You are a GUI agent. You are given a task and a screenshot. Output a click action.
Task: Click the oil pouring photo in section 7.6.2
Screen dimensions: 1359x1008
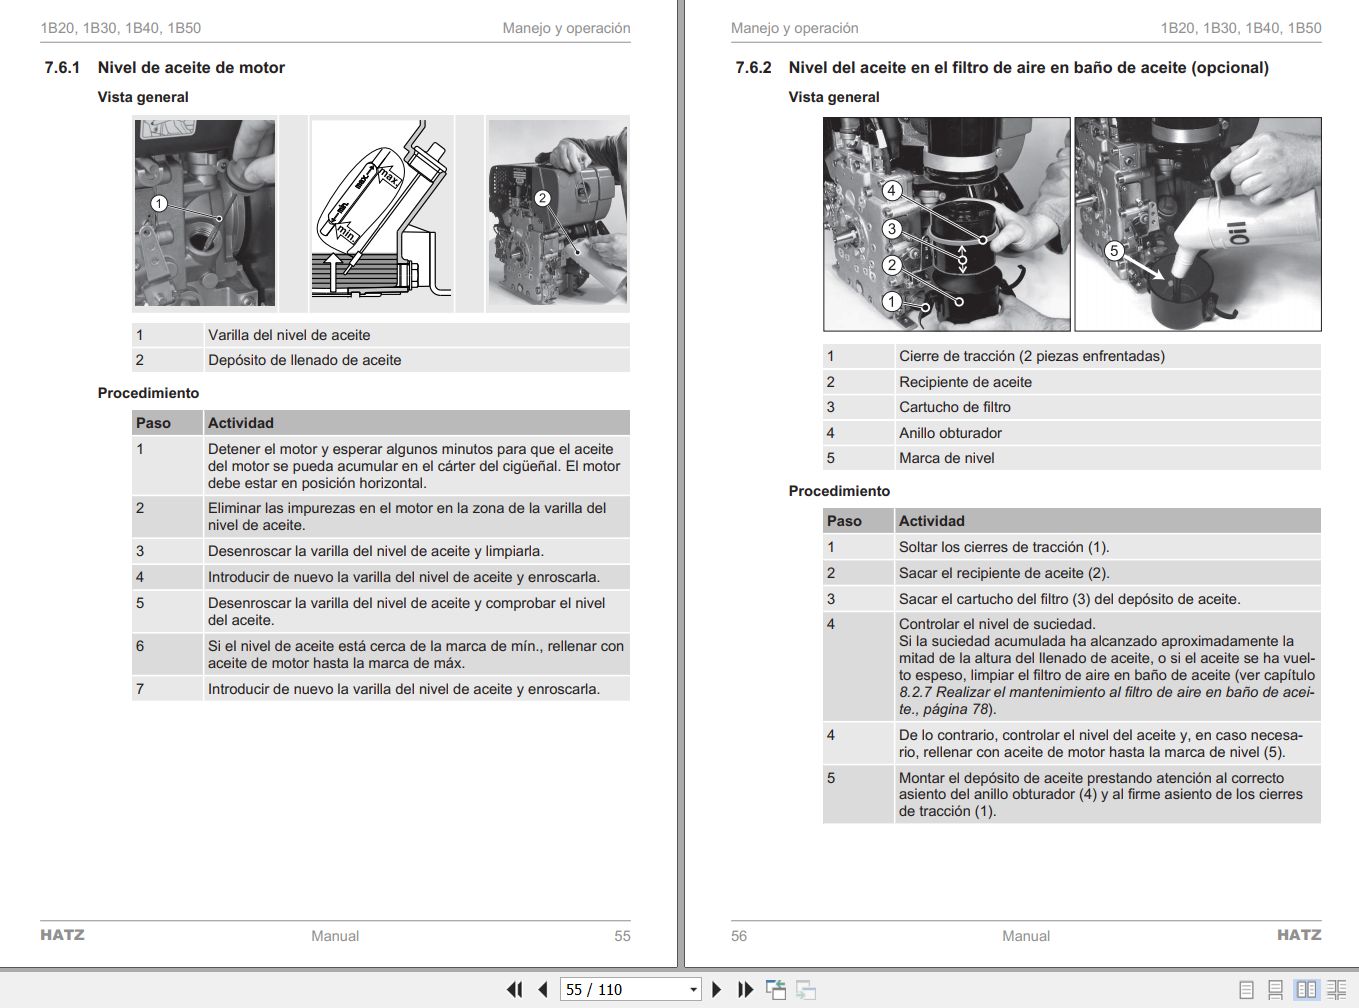pyautogui.click(x=1196, y=223)
